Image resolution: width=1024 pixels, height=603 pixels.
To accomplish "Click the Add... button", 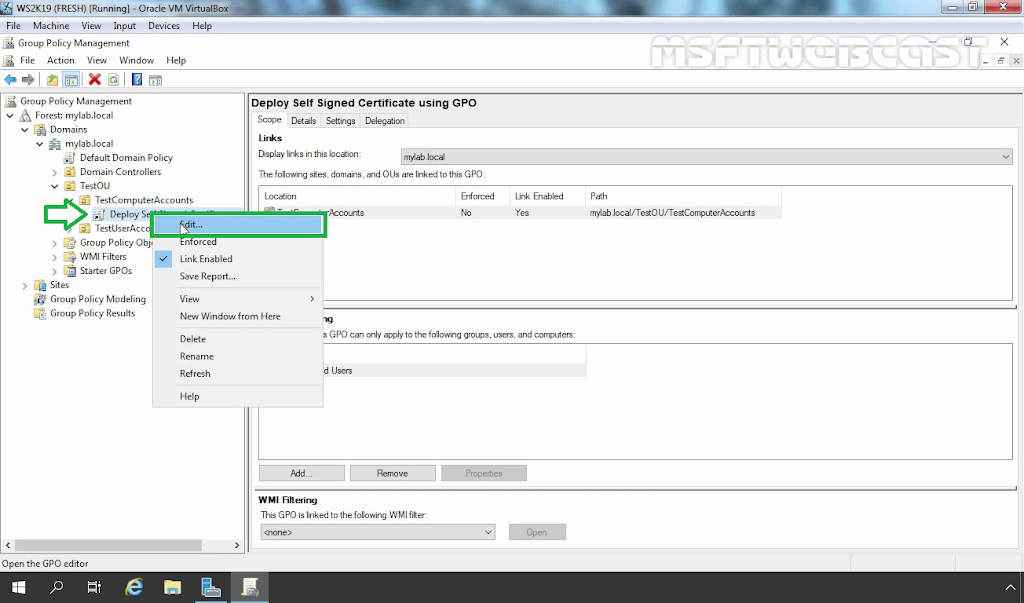I will pyautogui.click(x=302, y=473).
